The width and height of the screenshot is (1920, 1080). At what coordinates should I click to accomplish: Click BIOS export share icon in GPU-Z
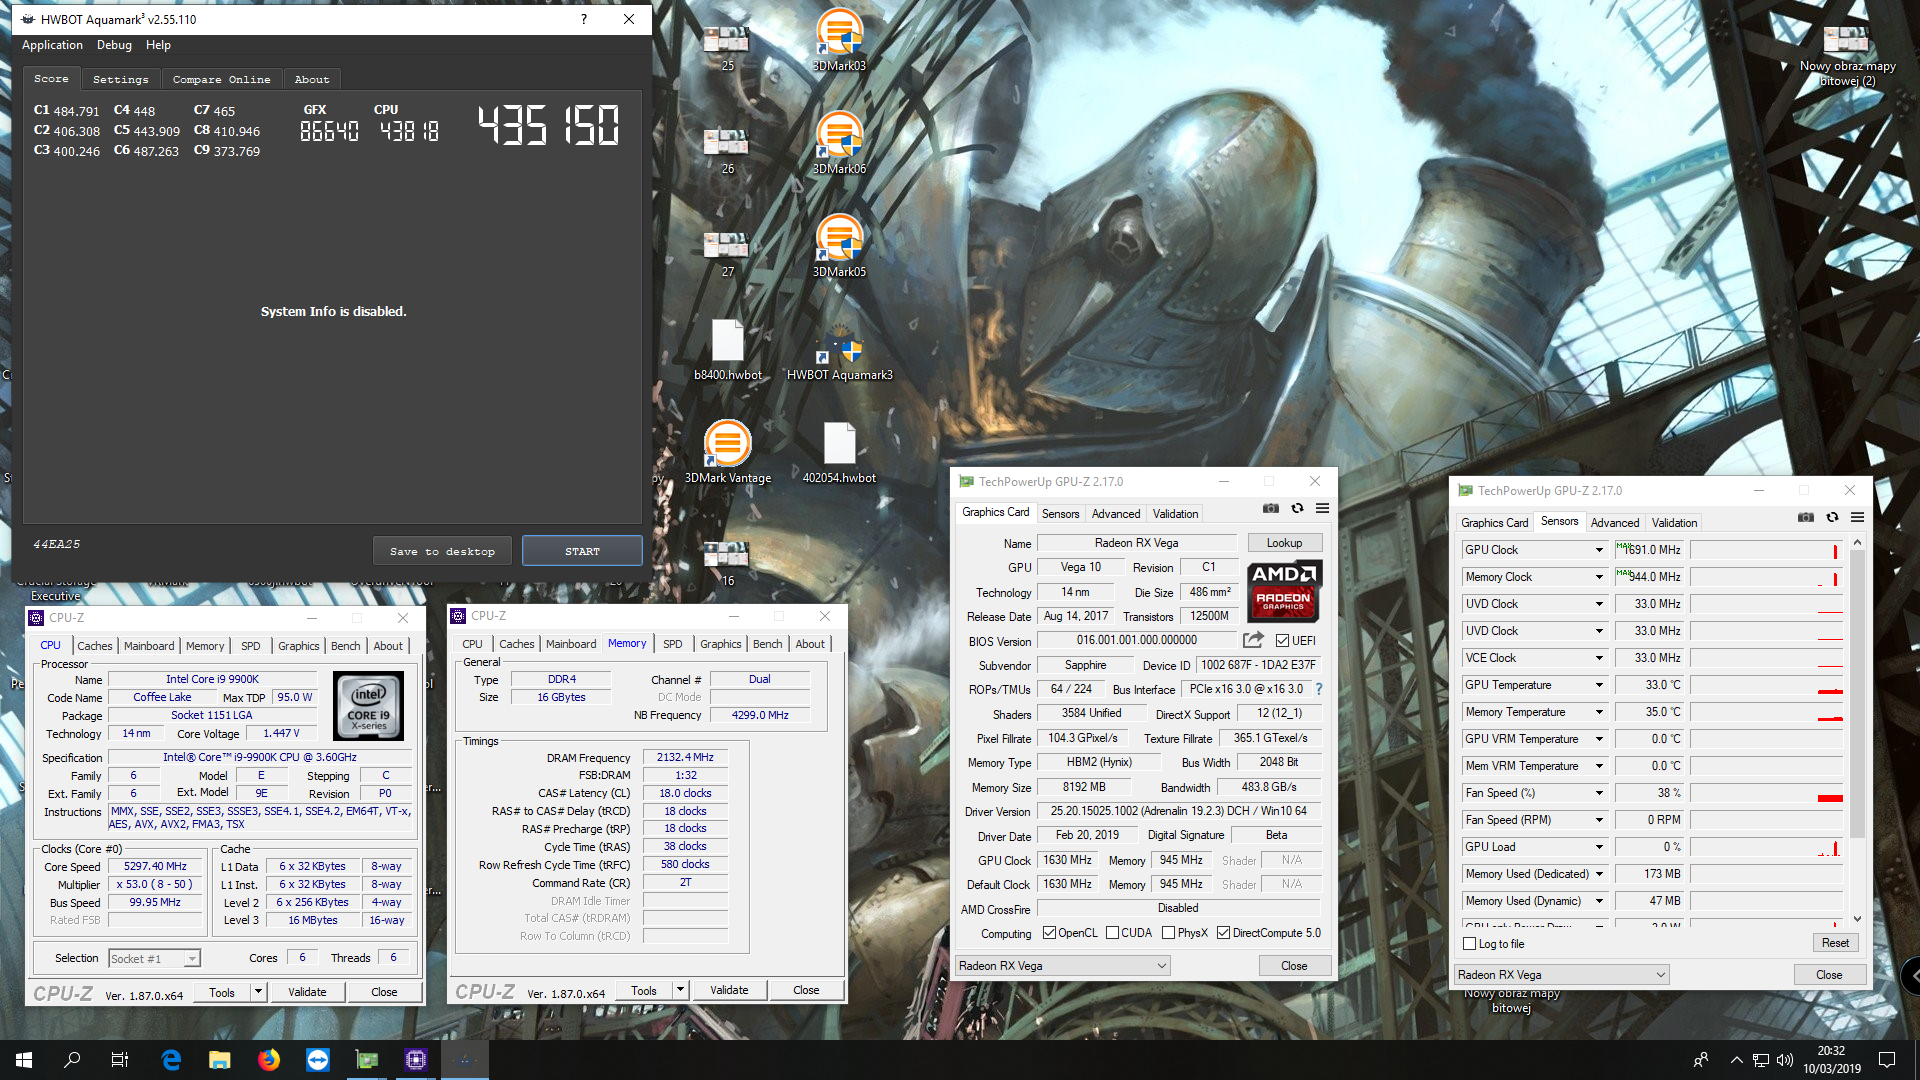click(1253, 639)
